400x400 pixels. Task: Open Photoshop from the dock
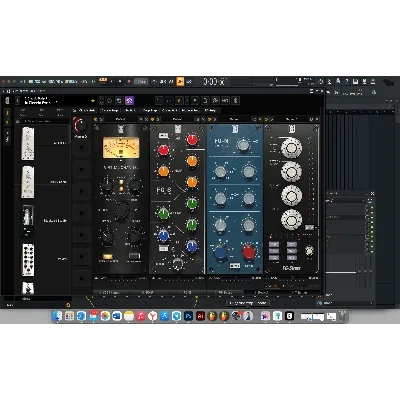pos(188,316)
